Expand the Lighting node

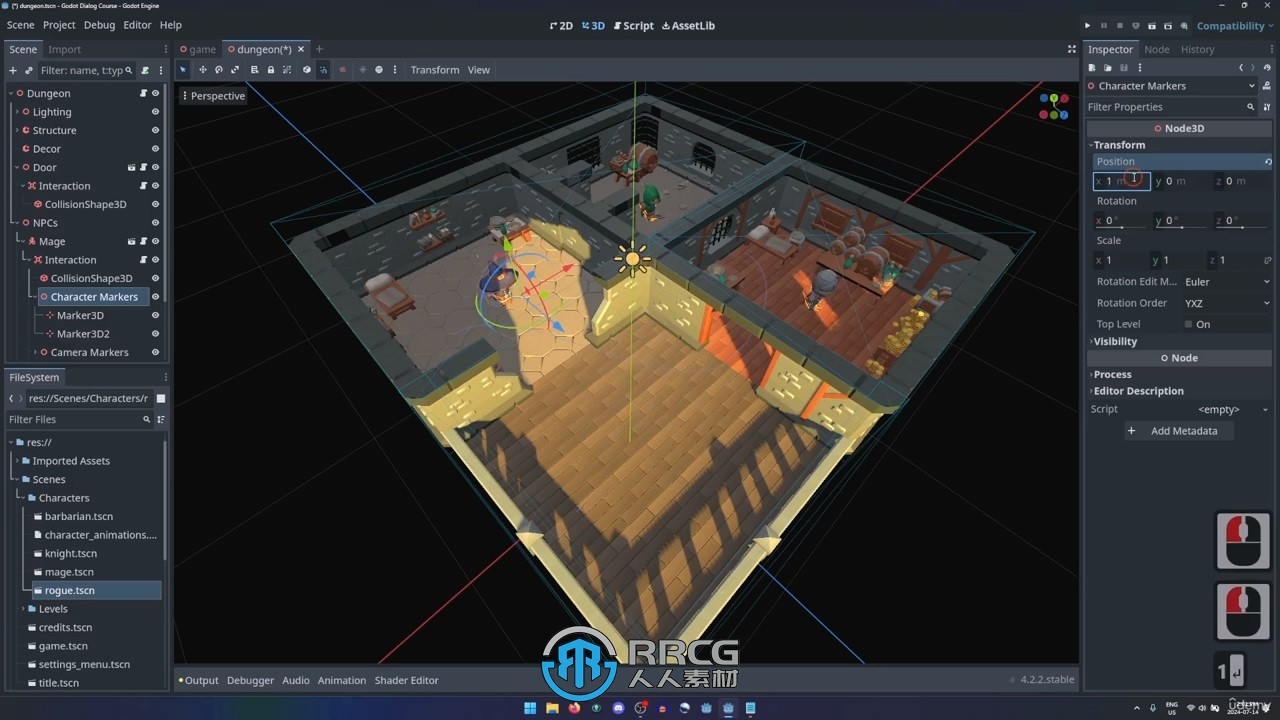point(17,112)
